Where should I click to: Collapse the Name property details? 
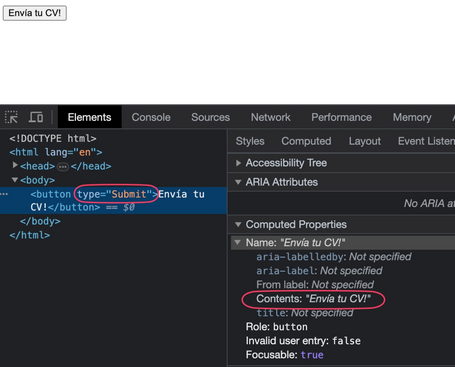238,242
